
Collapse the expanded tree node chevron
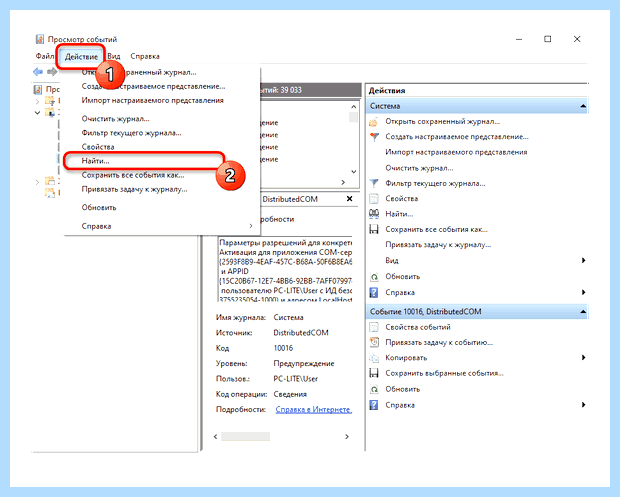pos(37,113)
